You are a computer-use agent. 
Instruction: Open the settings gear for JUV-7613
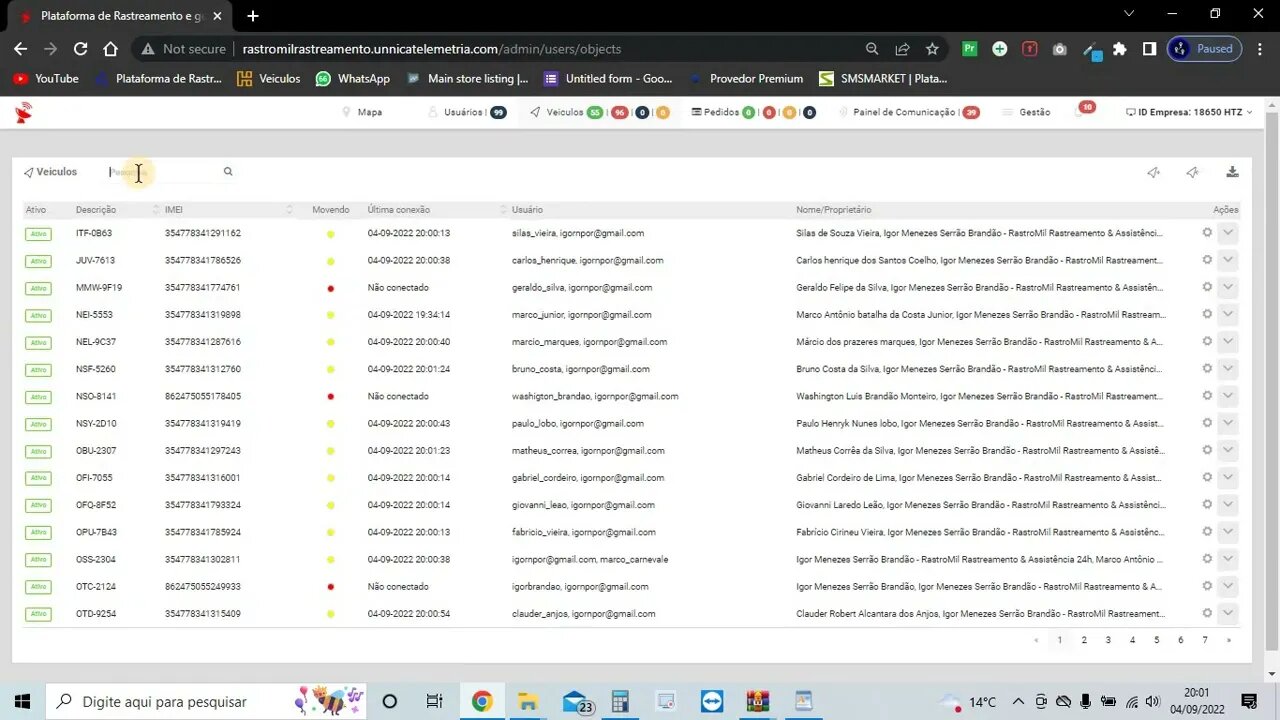coord(1207,259)
